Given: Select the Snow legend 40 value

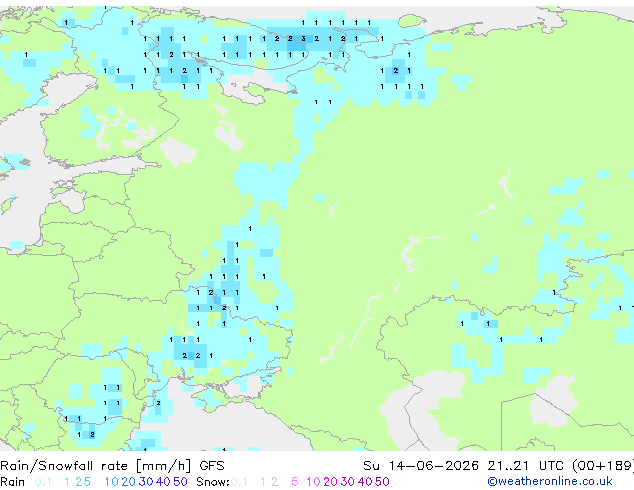Looking at the screenshot, I should pos(365,482).
